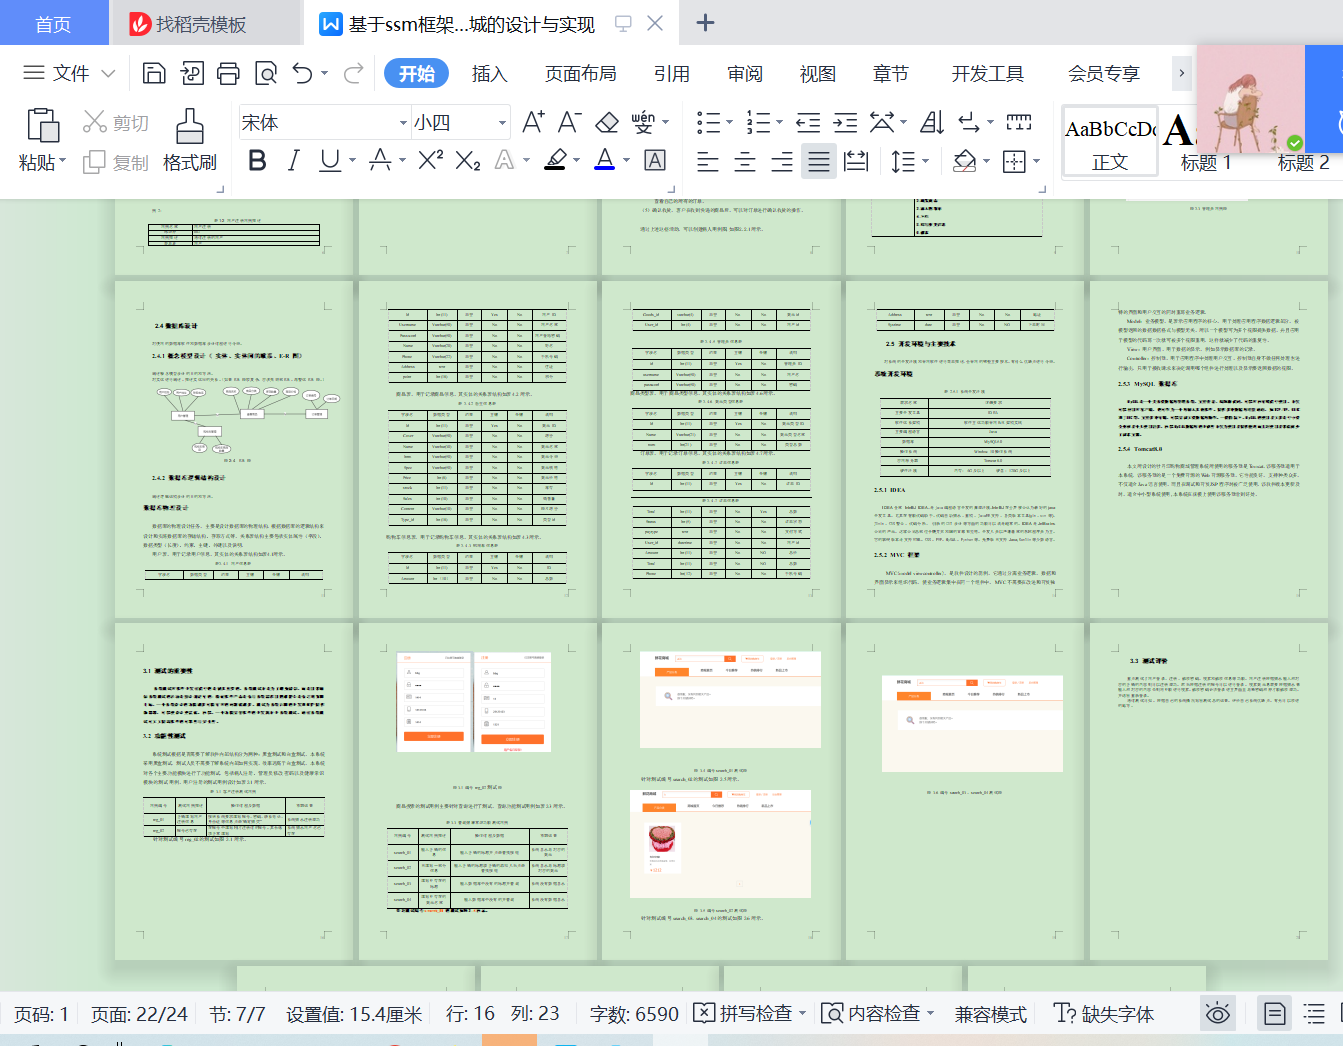Toggle Italic formatting
The image size is (1343, 1046).
(294, 160)
